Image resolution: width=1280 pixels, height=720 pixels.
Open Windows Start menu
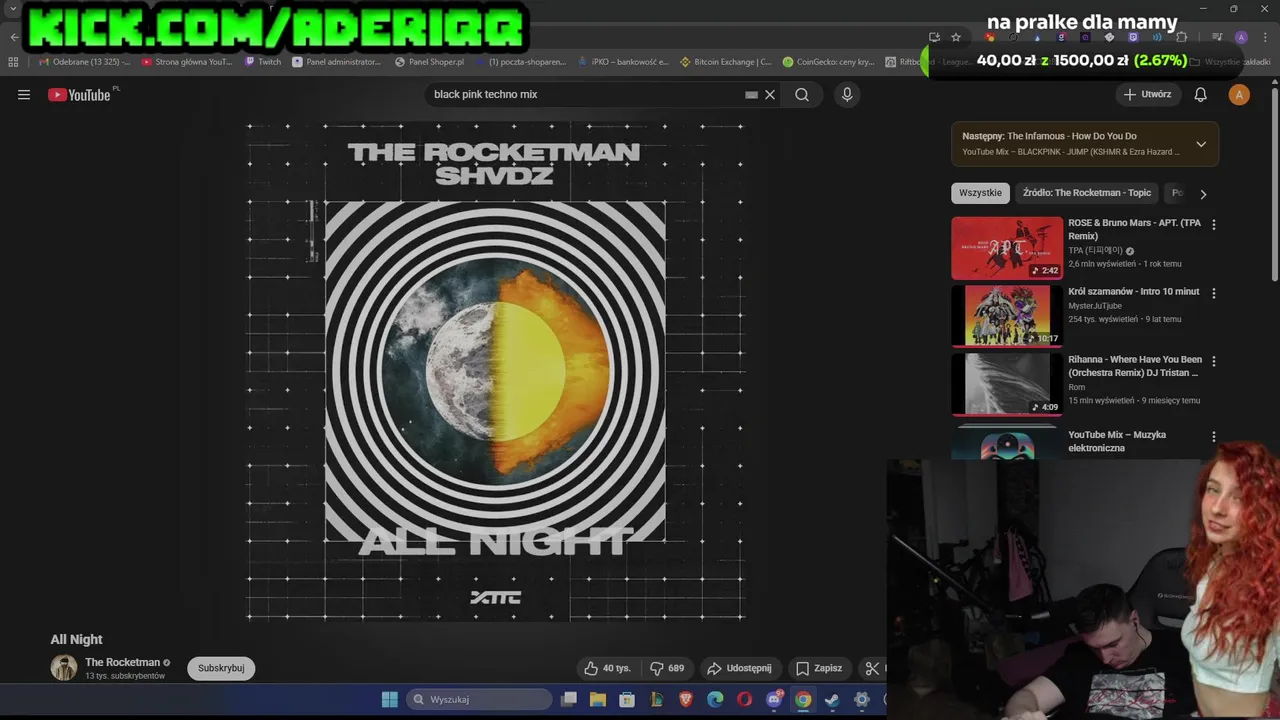389,700
